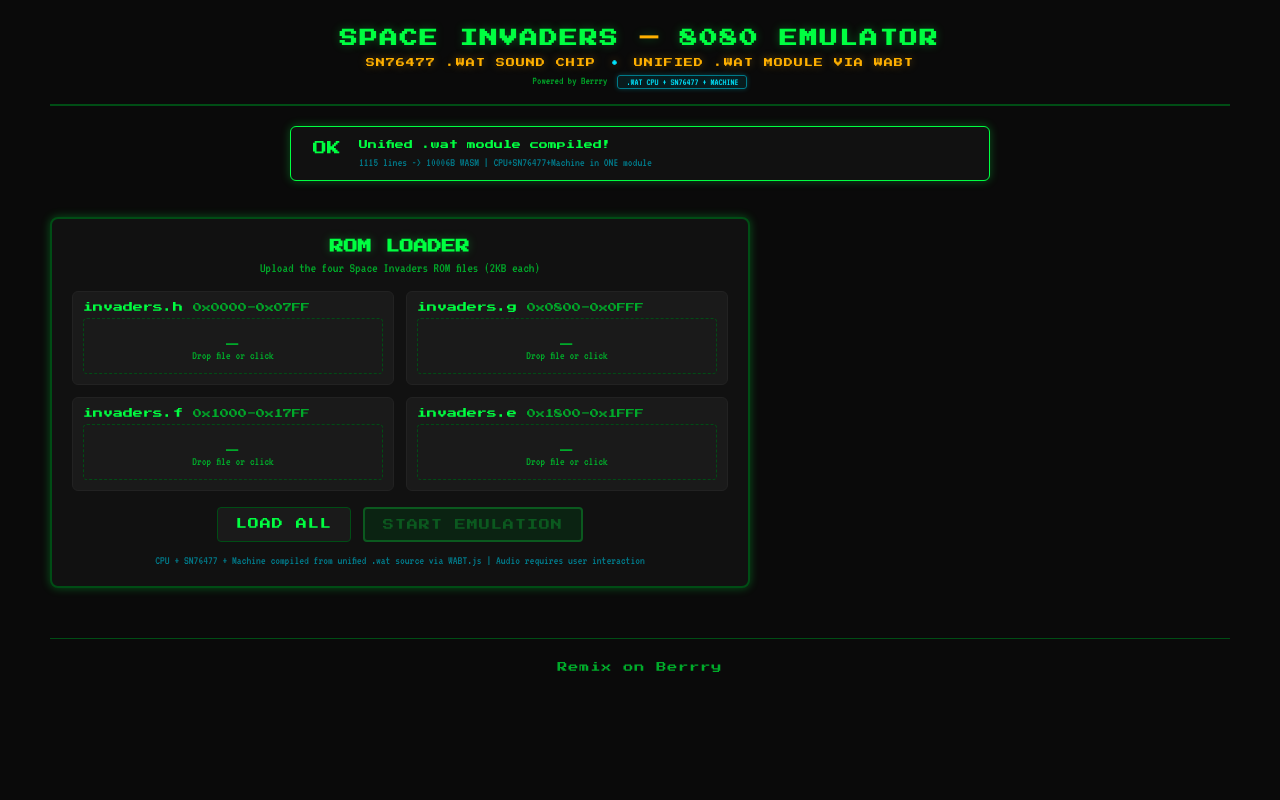The image size is (1280, 800).
Task: Toggle the compiled status banner
Action: click(x=639, y=152)
